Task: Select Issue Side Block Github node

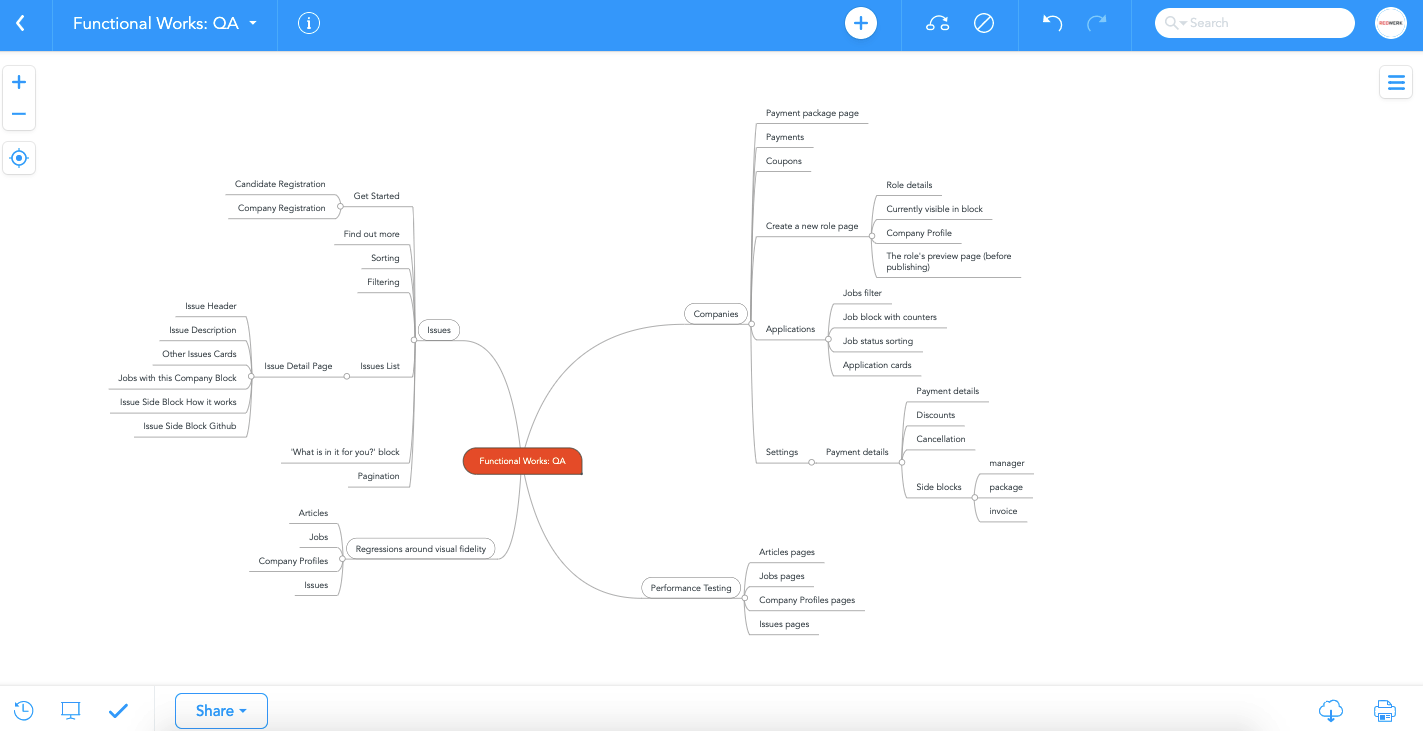Action: pyautogui.click(x=190, y=426)
